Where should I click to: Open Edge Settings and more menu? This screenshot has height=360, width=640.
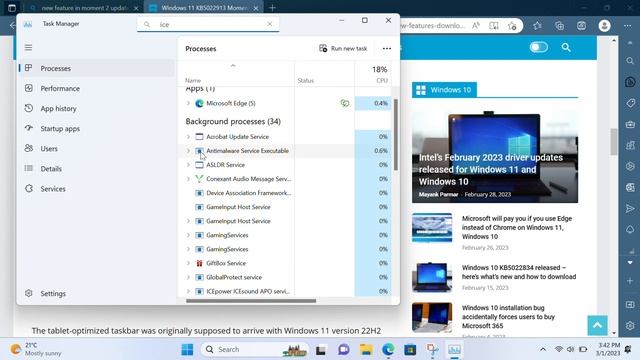[627, 26]
